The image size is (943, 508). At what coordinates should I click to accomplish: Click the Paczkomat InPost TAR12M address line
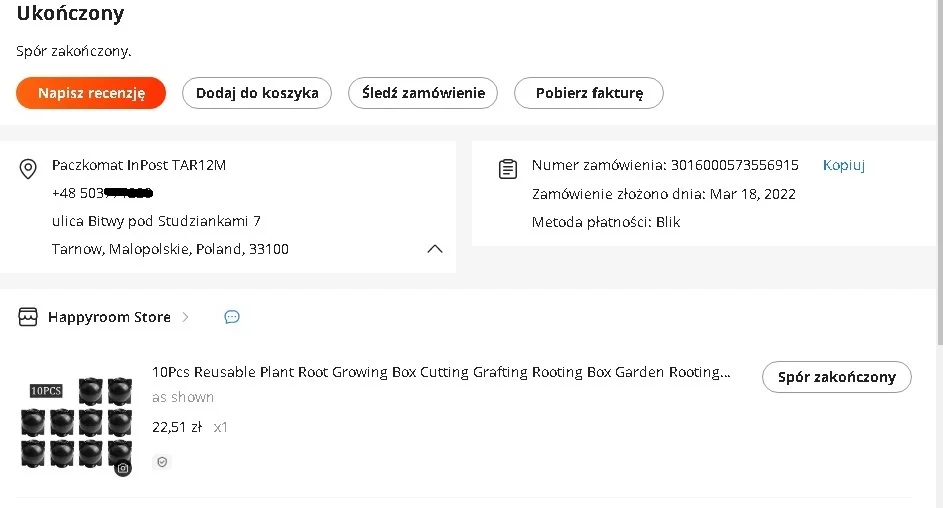[x=139, y=165]
